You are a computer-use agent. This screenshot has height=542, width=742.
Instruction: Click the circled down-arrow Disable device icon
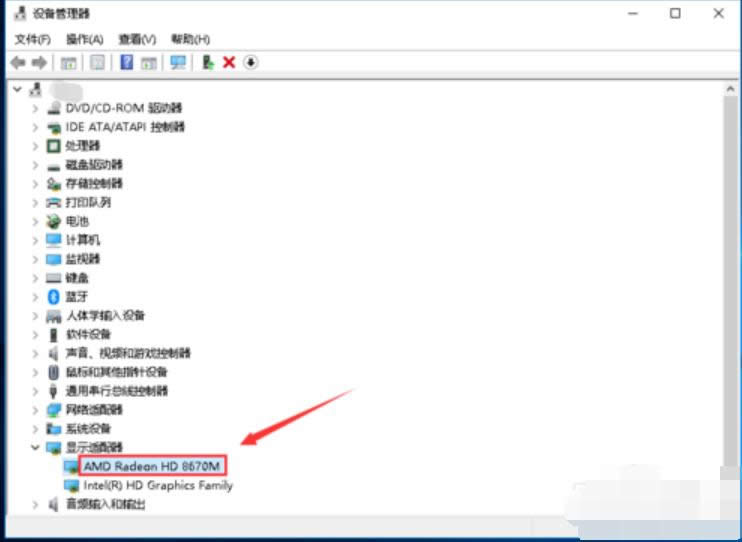(250, 62)
